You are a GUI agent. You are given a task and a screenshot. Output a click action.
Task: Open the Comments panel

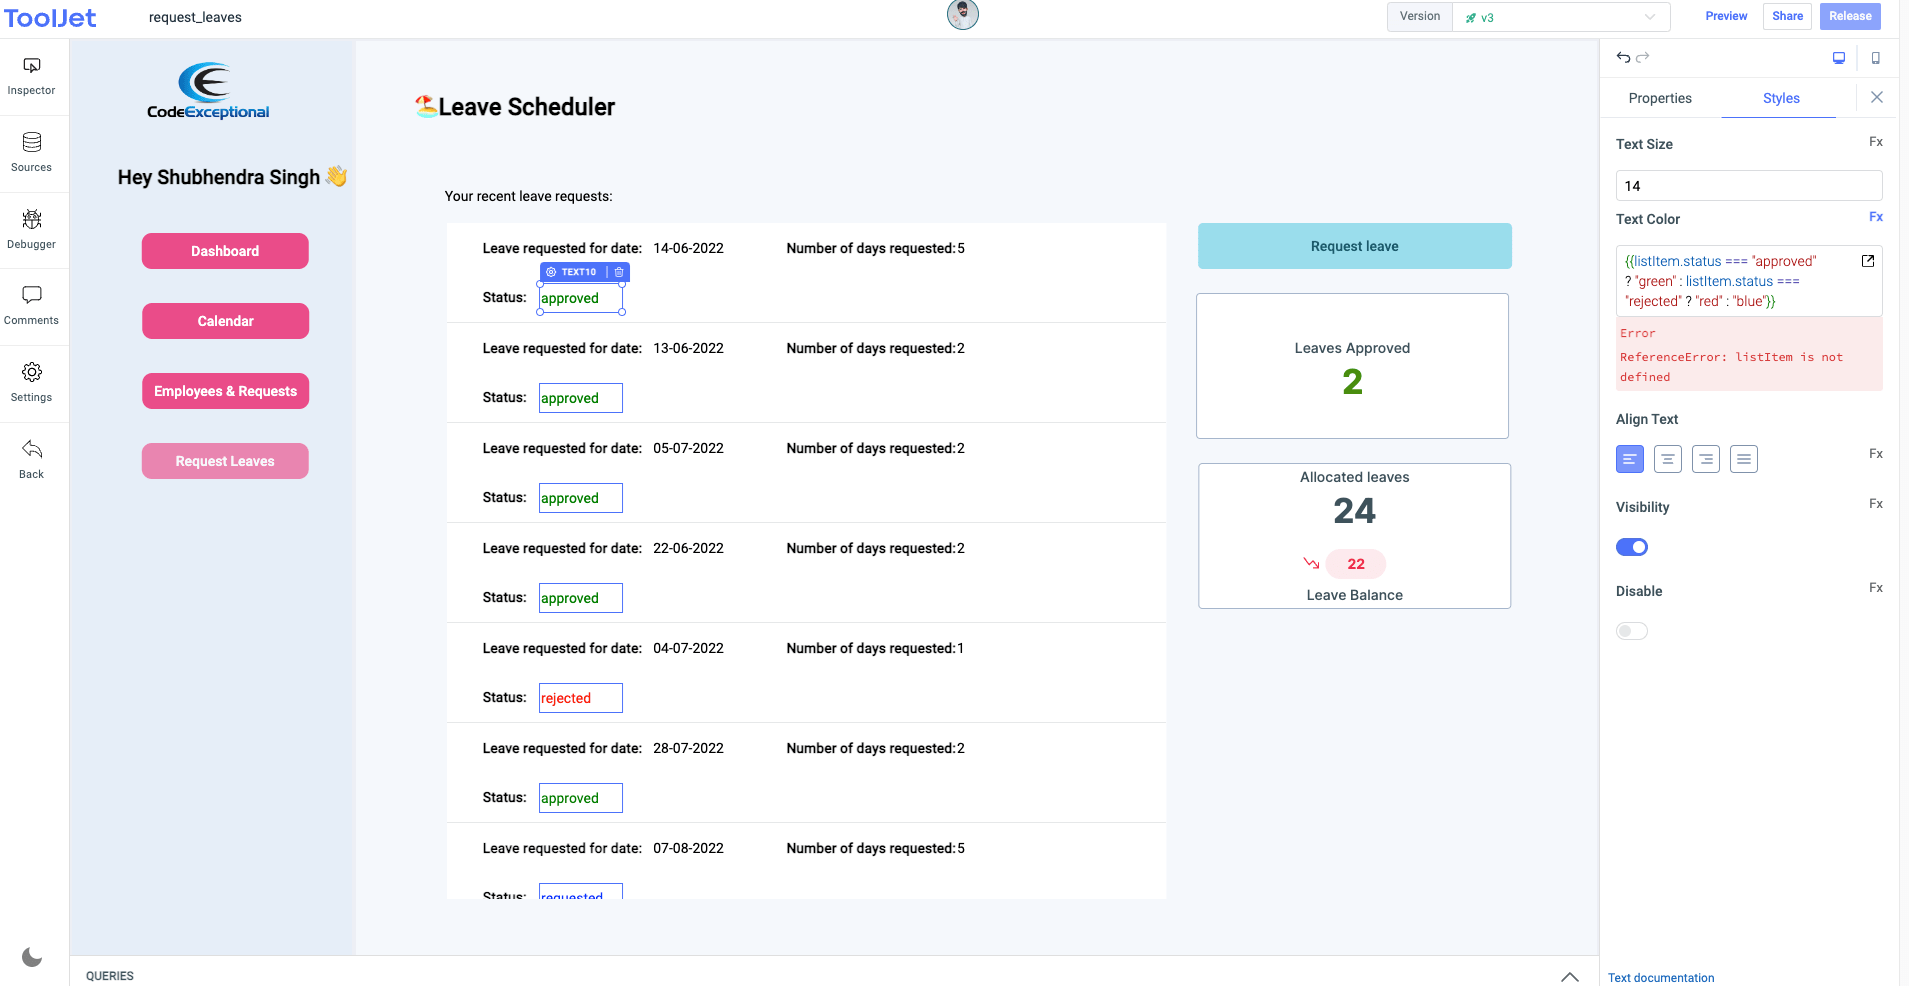(x=32, y=305)
